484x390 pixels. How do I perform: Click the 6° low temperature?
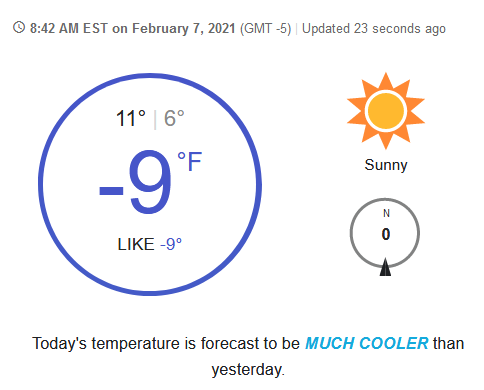[x=174, y=118]
